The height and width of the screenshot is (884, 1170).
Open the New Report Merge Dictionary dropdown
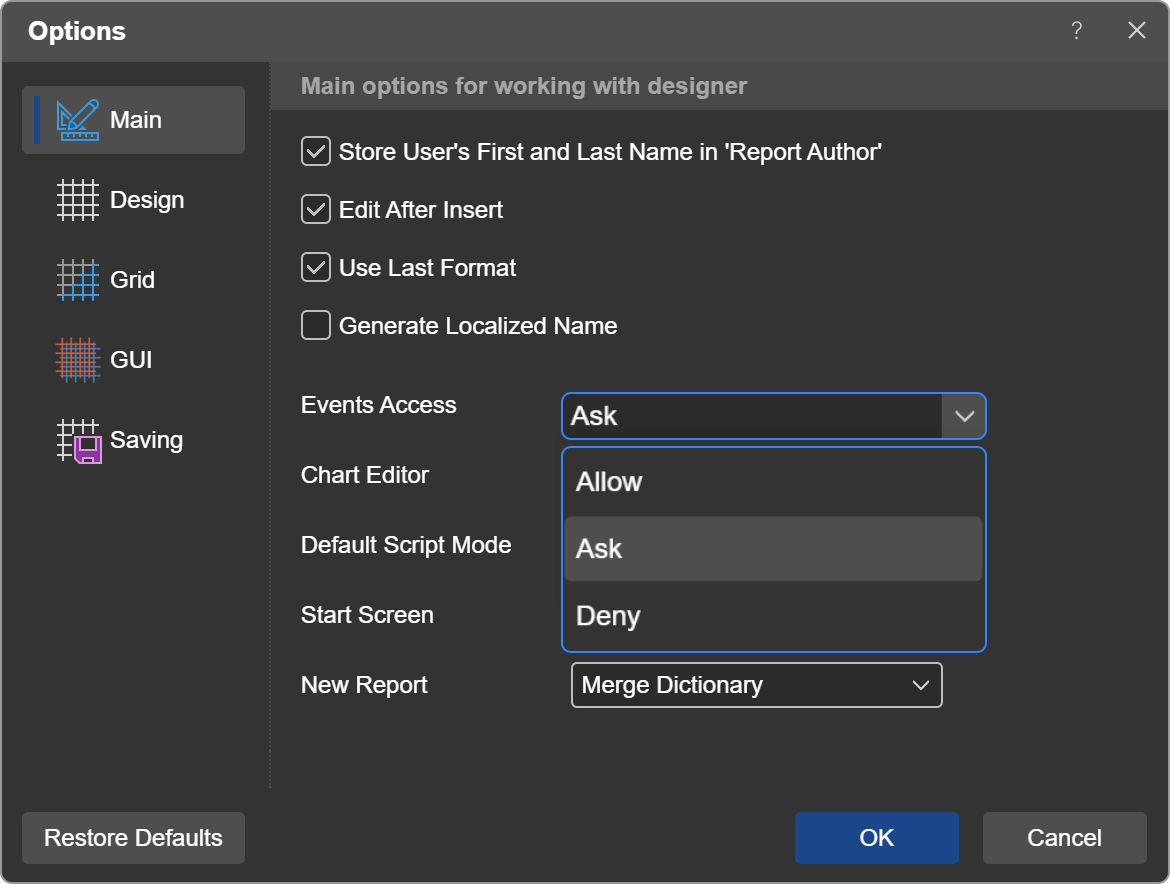756,685
